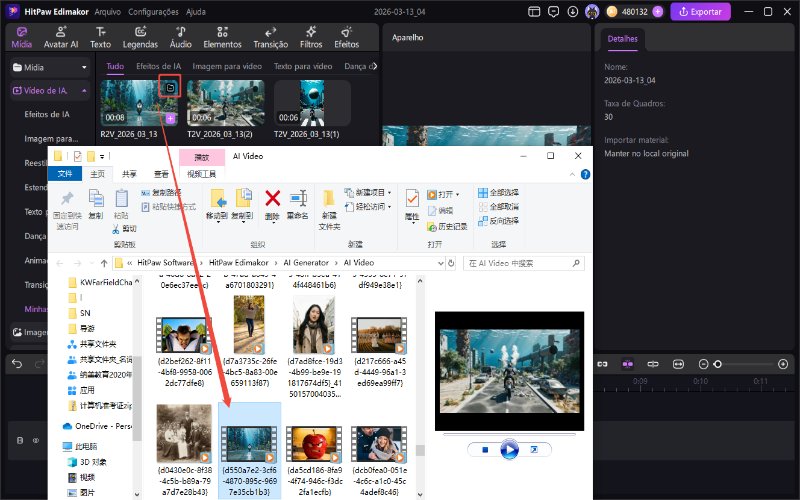Add R2V clip with purple plus button
Image resolution: width=800 pixels, height=500 pixels.
pos(171,118)
